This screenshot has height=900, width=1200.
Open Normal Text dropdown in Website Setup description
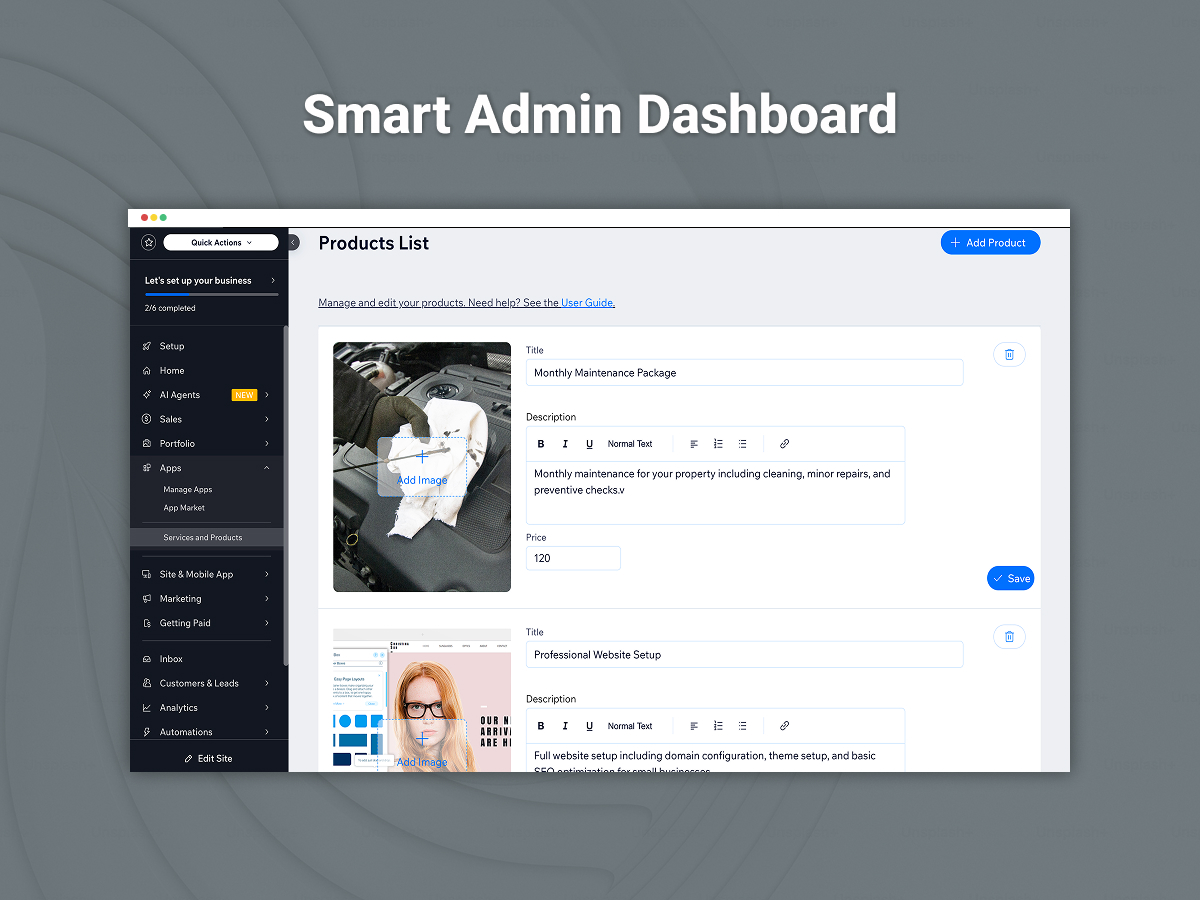630,726
